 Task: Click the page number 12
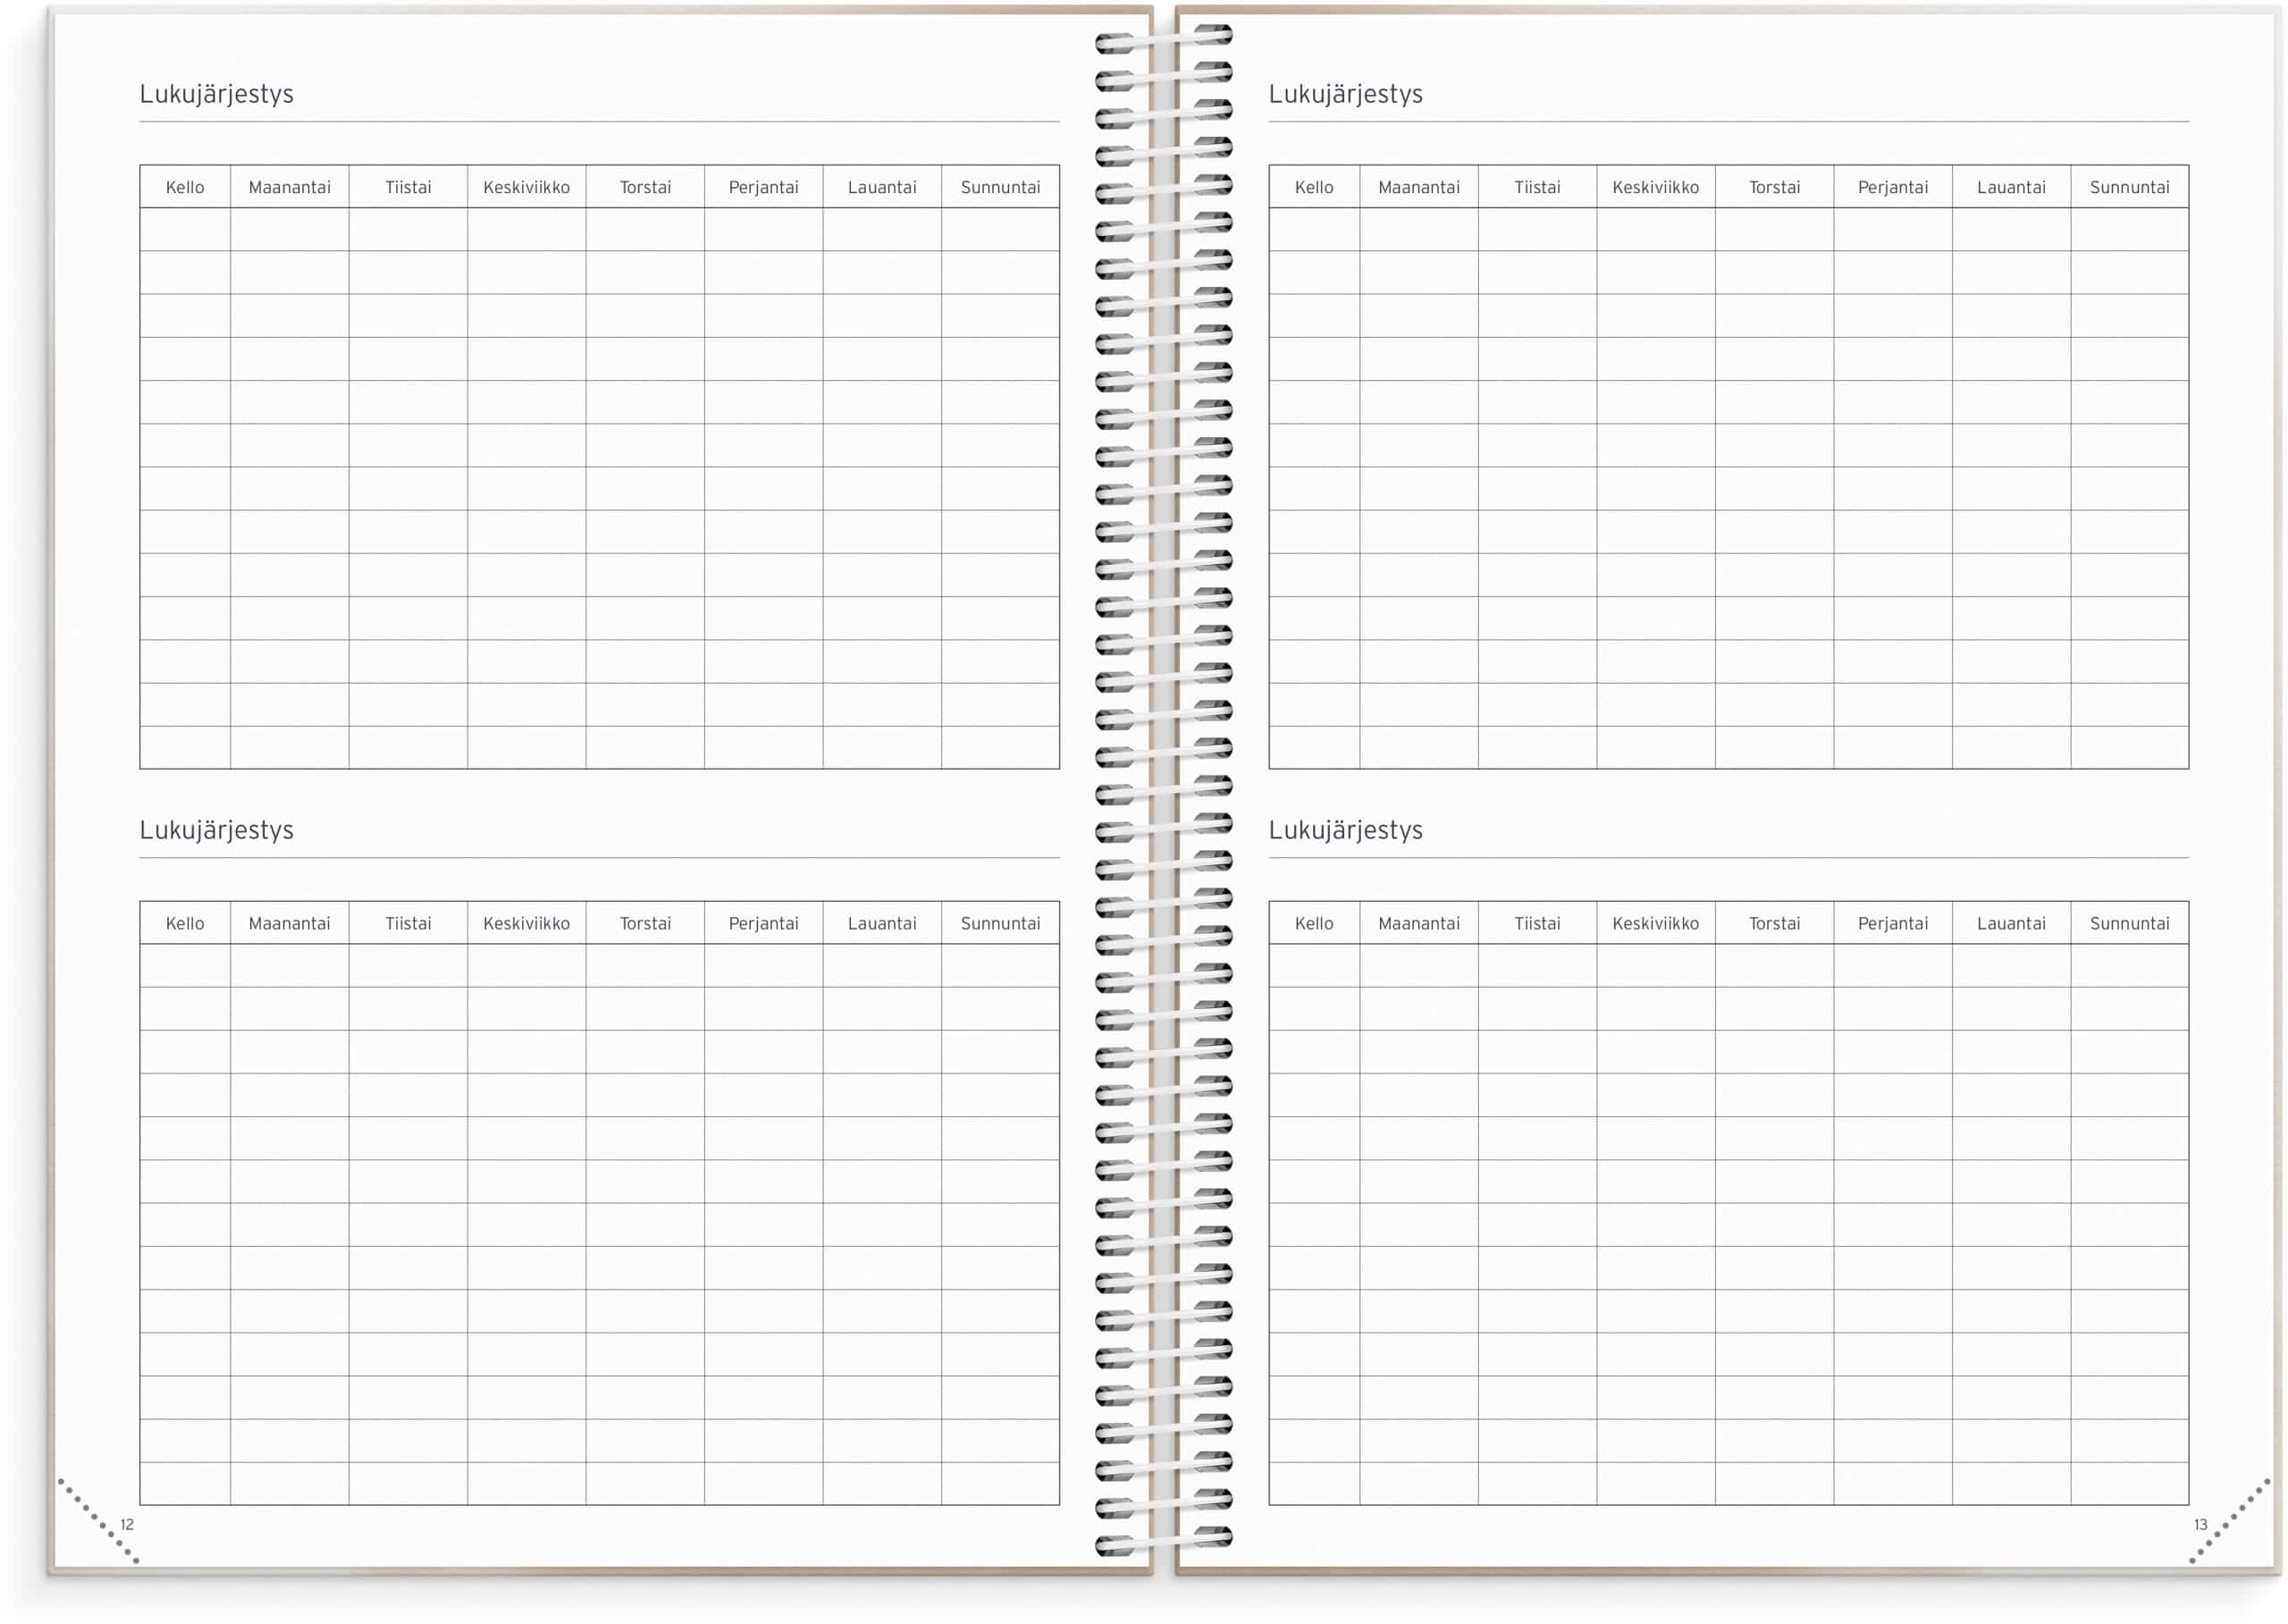127,1524
